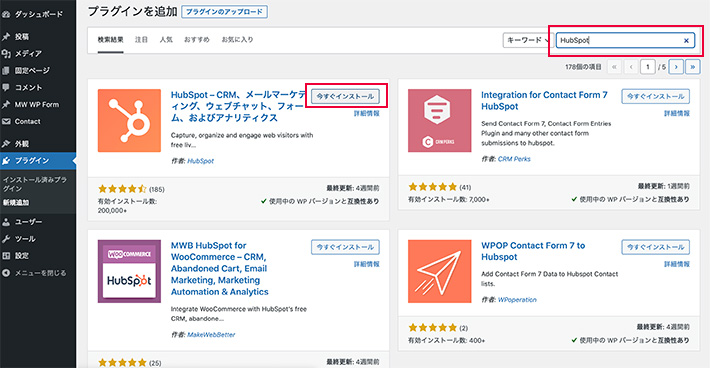710x368 pixels.
Task: Open 設定 in the sidebar menu
Action: [x=22, y=256]
